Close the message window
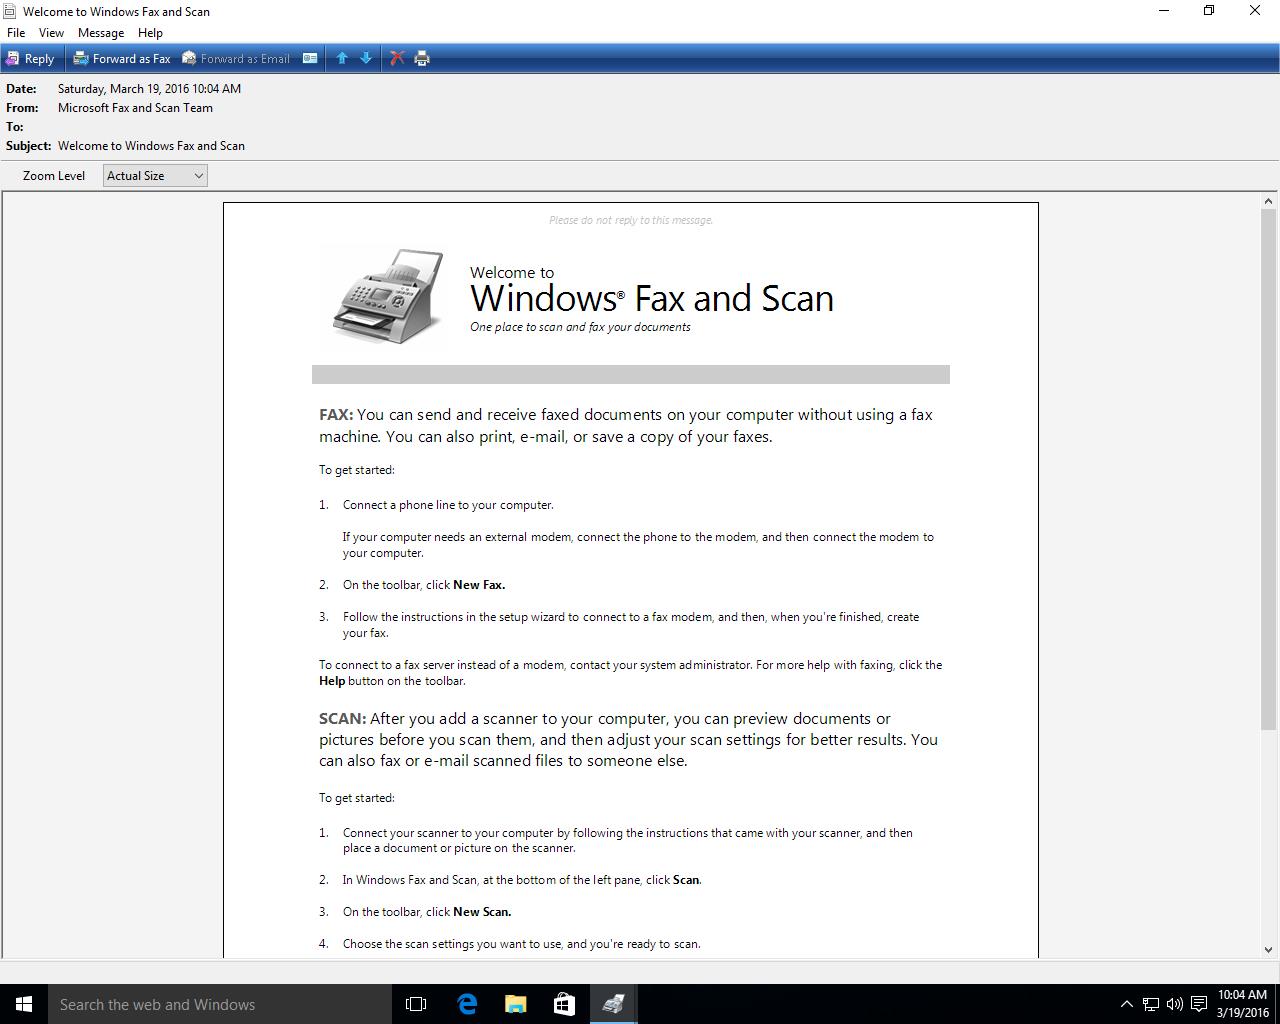The width and height of the screenshot is (1280, 1024). tap(1255, 11)
